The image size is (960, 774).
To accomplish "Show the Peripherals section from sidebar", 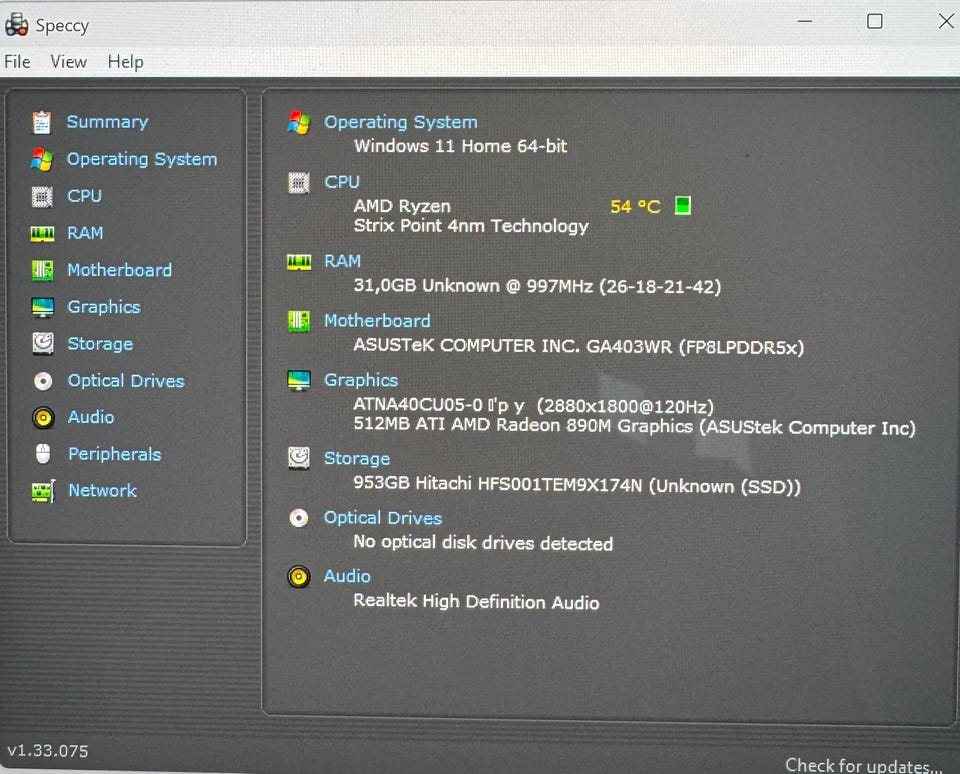I will pyautogui.click(x=115, y=454).
